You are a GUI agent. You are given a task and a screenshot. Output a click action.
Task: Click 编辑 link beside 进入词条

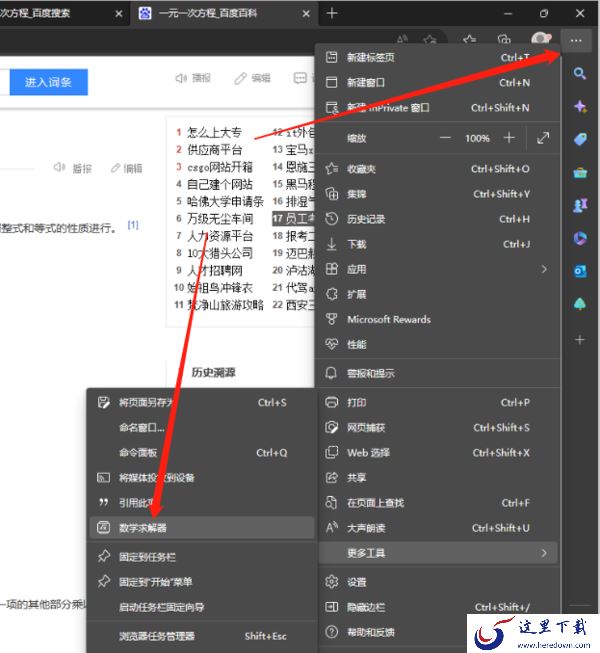point(253,78)
